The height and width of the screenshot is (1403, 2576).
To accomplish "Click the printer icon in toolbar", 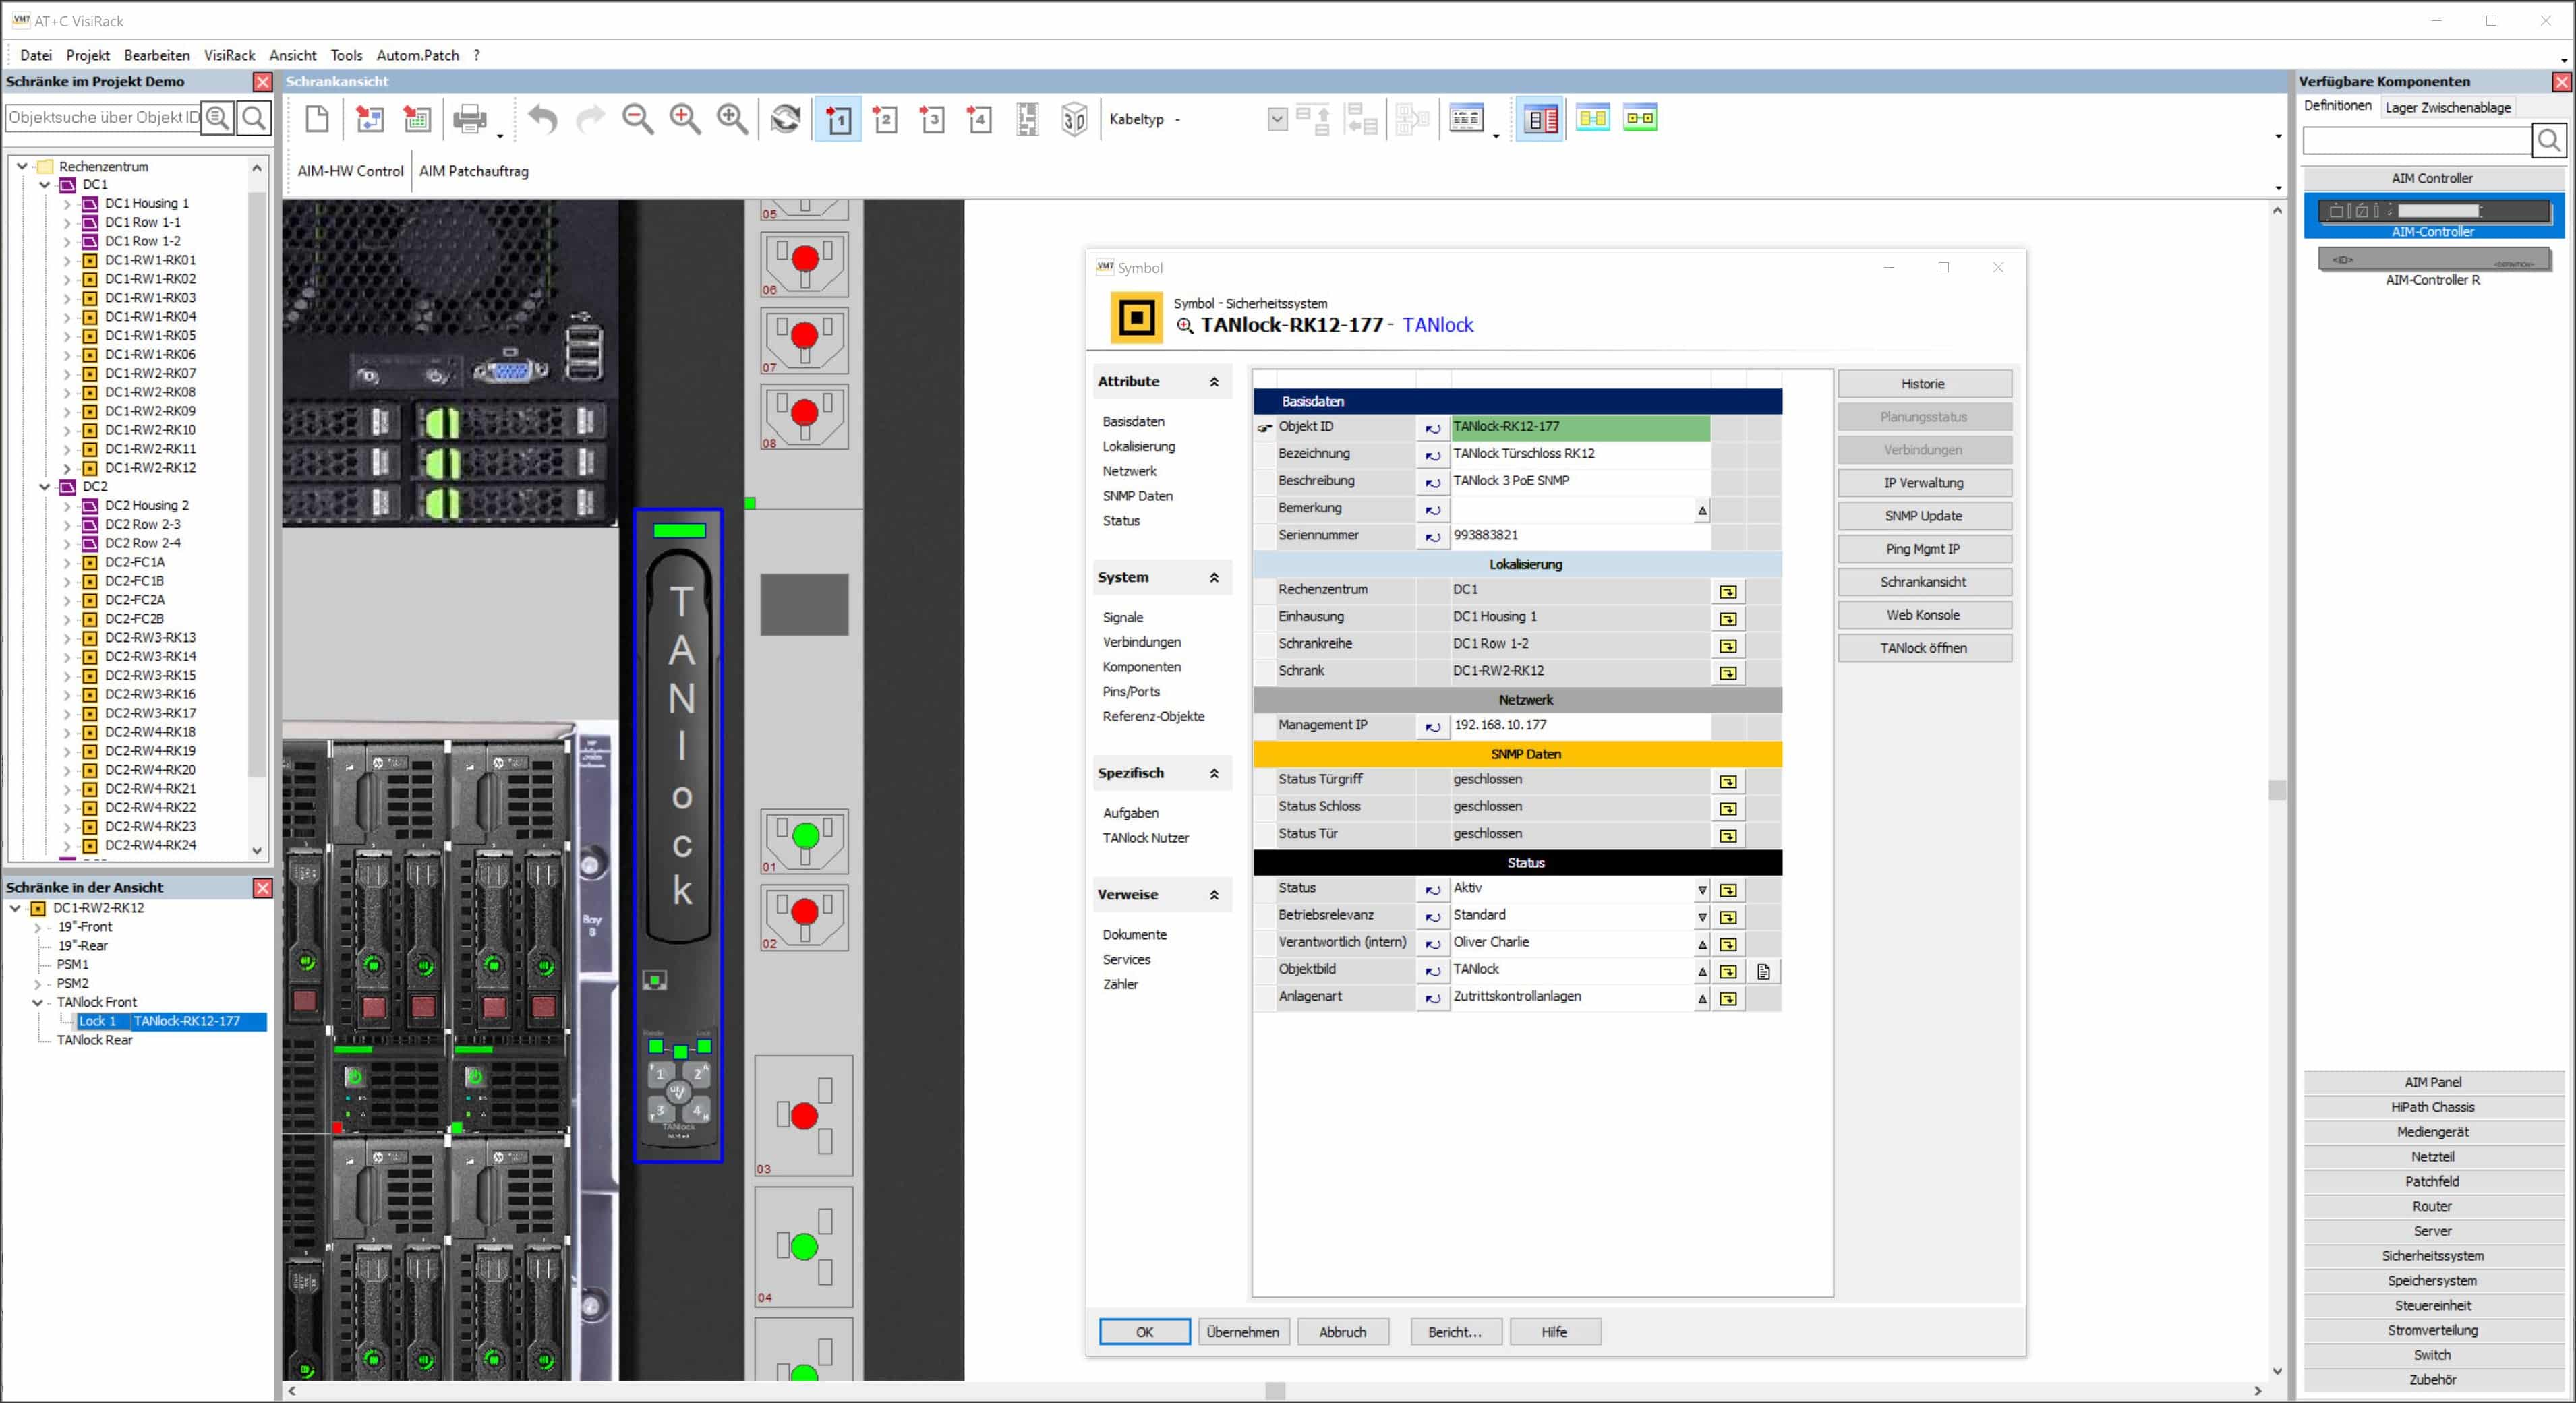I will (469, 119).
